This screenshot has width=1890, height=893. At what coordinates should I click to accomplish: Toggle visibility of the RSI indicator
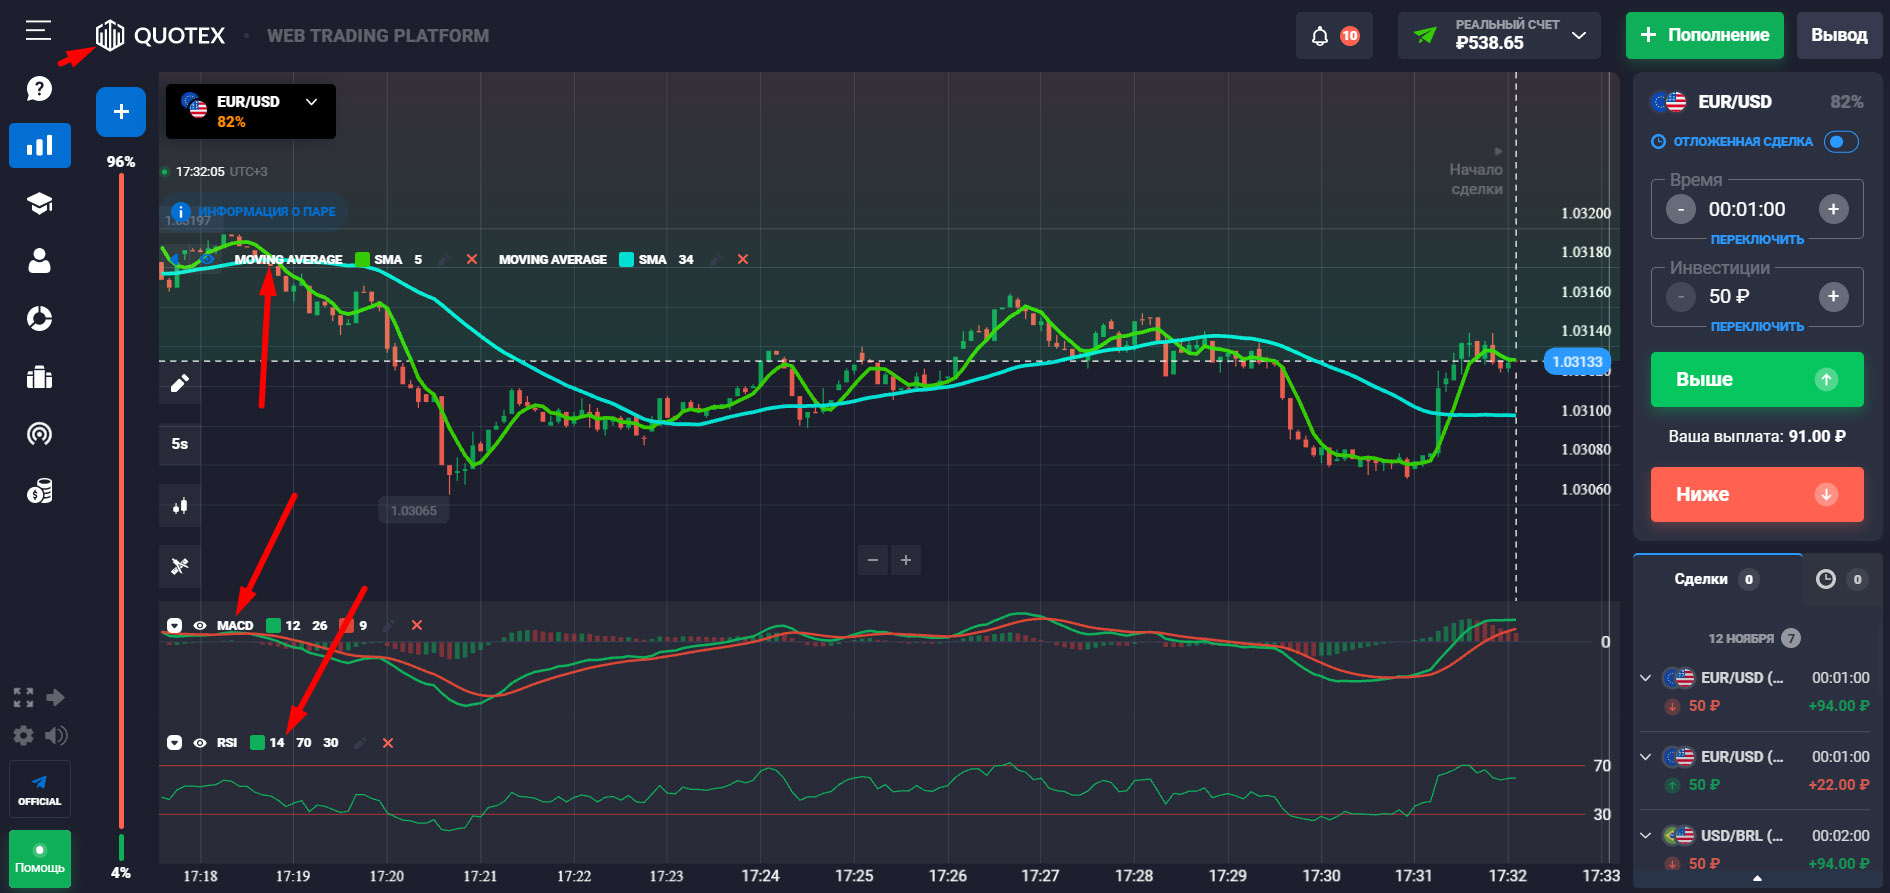click(200, 743)
